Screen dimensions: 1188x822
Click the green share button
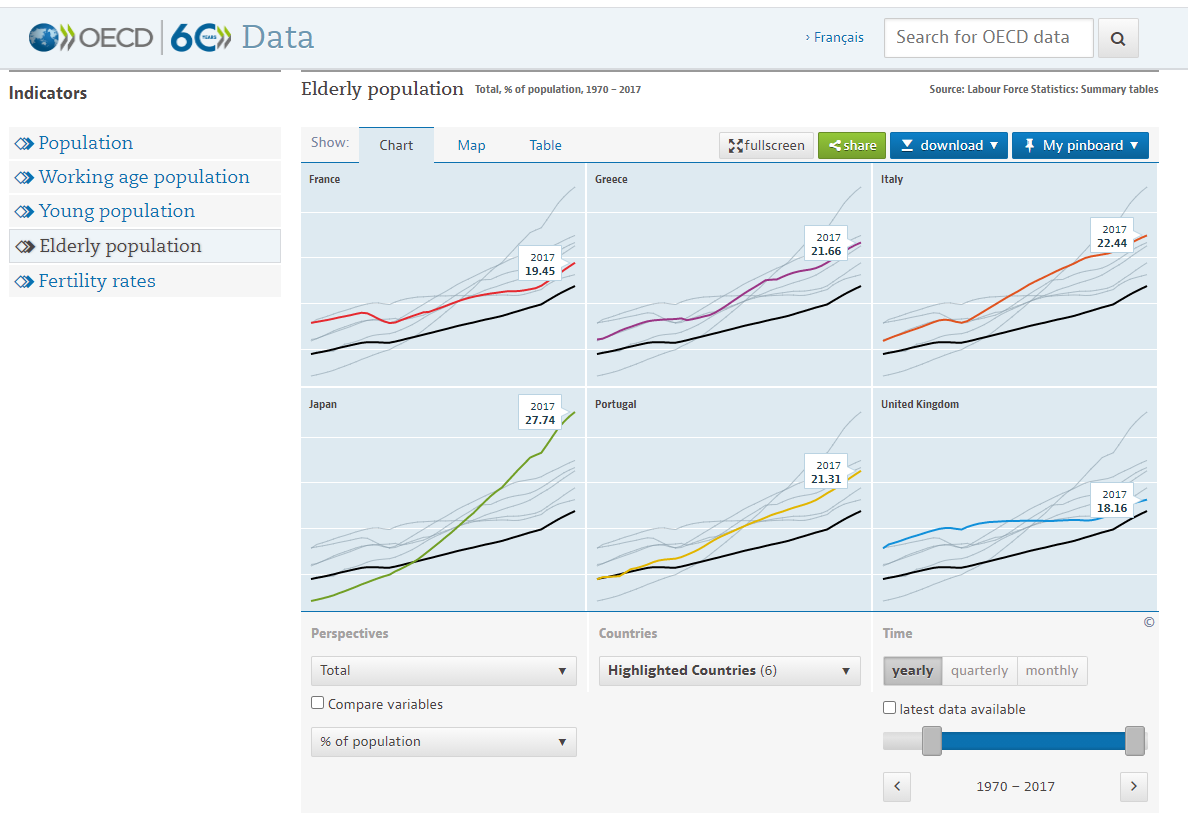[x=852, y=145]
